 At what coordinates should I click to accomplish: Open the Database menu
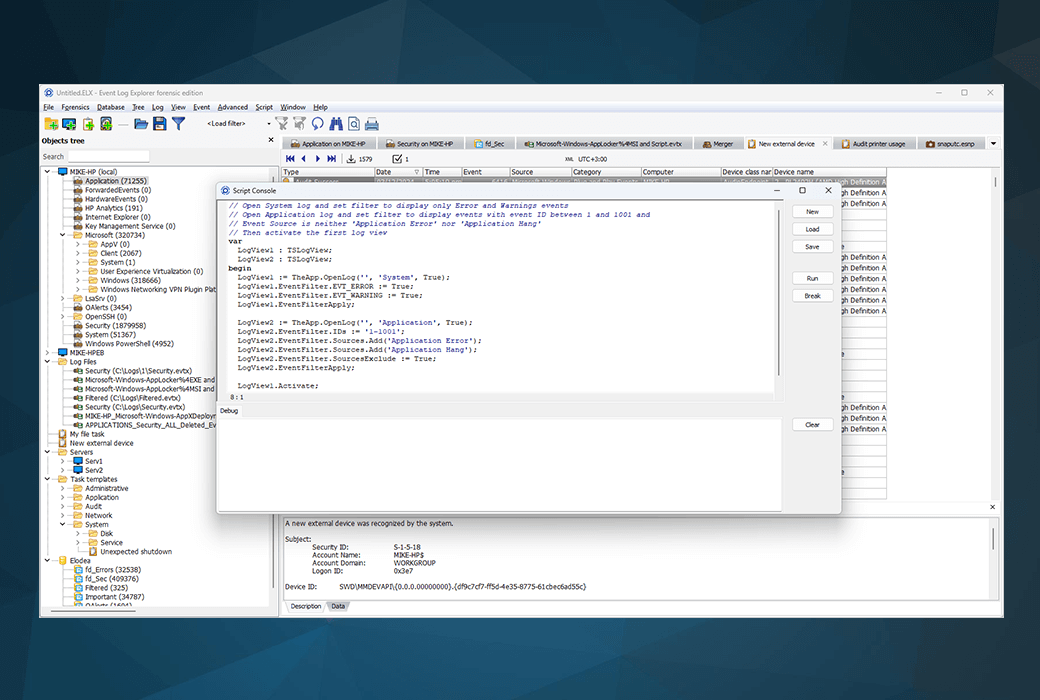click(x=111, y=107)
